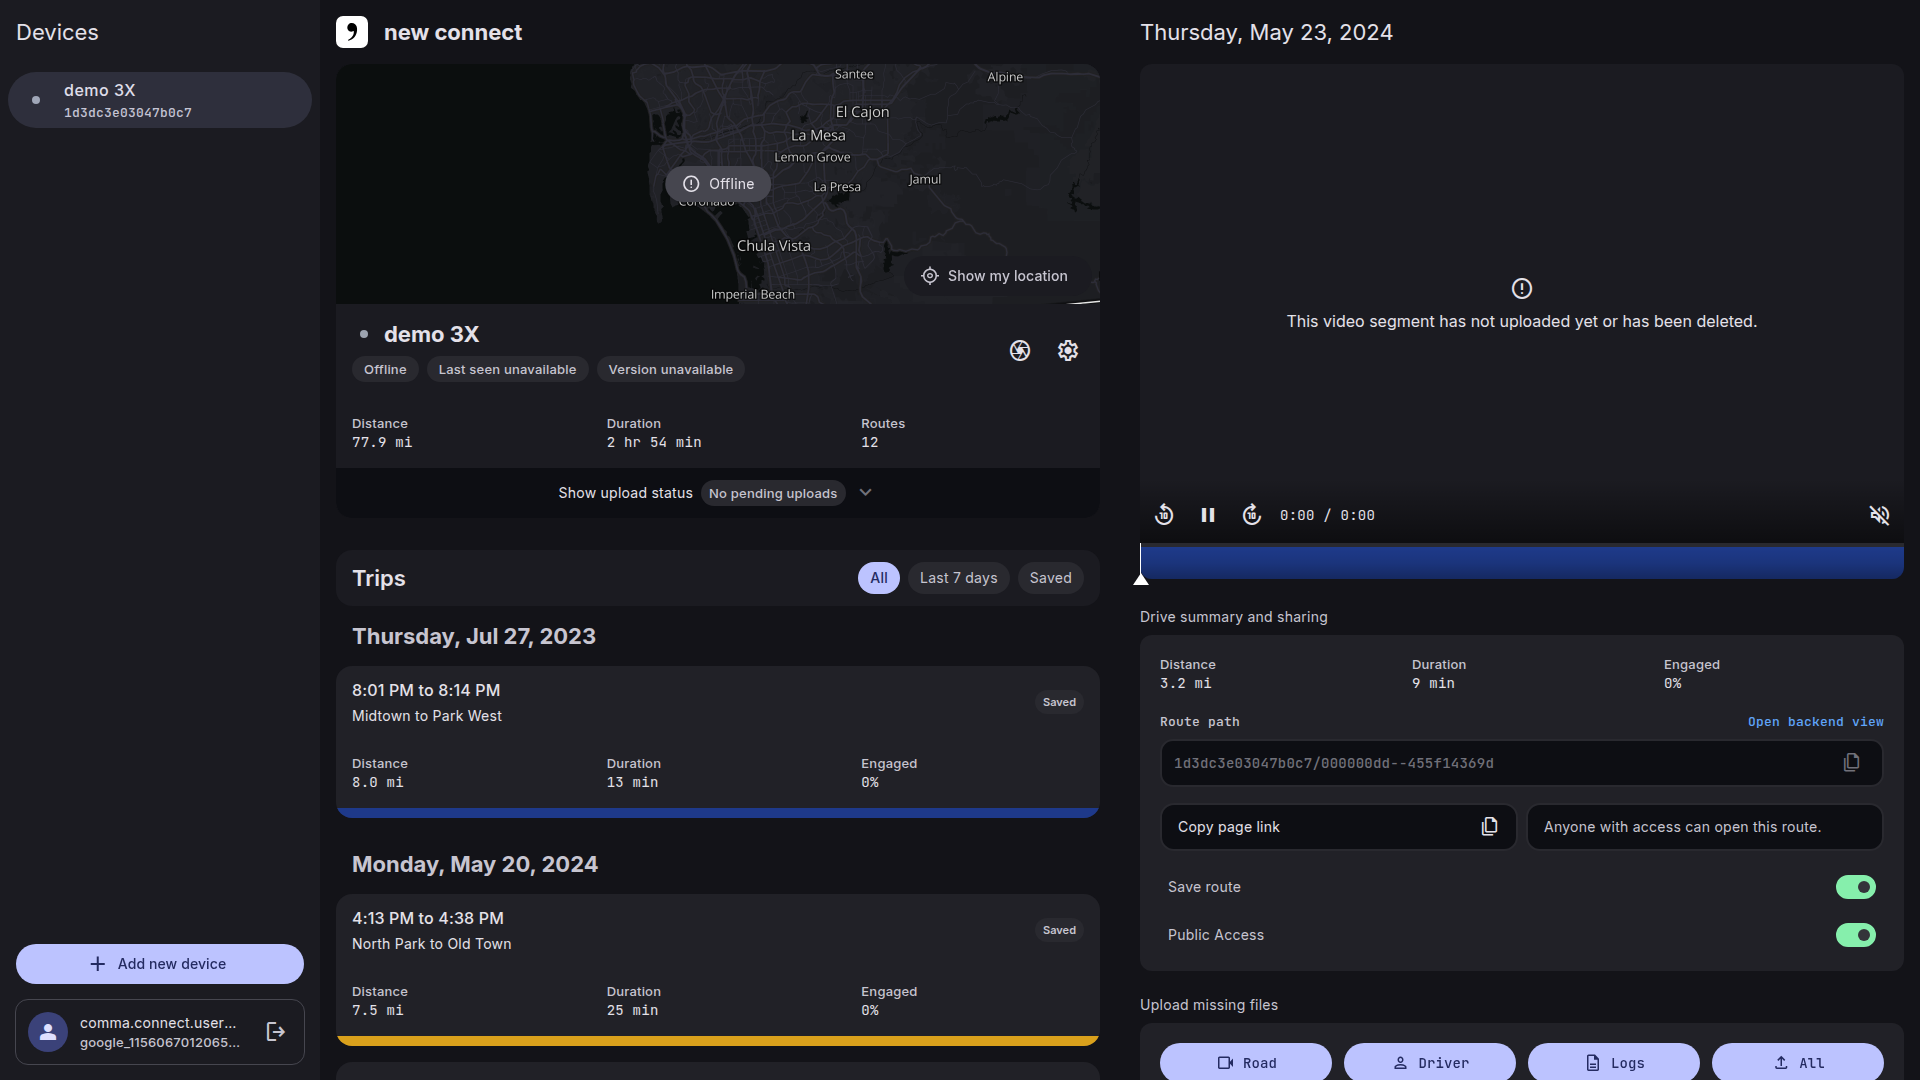Toggle the Save route switch
Screen dimensions: 1920x1080
pos(1855,887)
